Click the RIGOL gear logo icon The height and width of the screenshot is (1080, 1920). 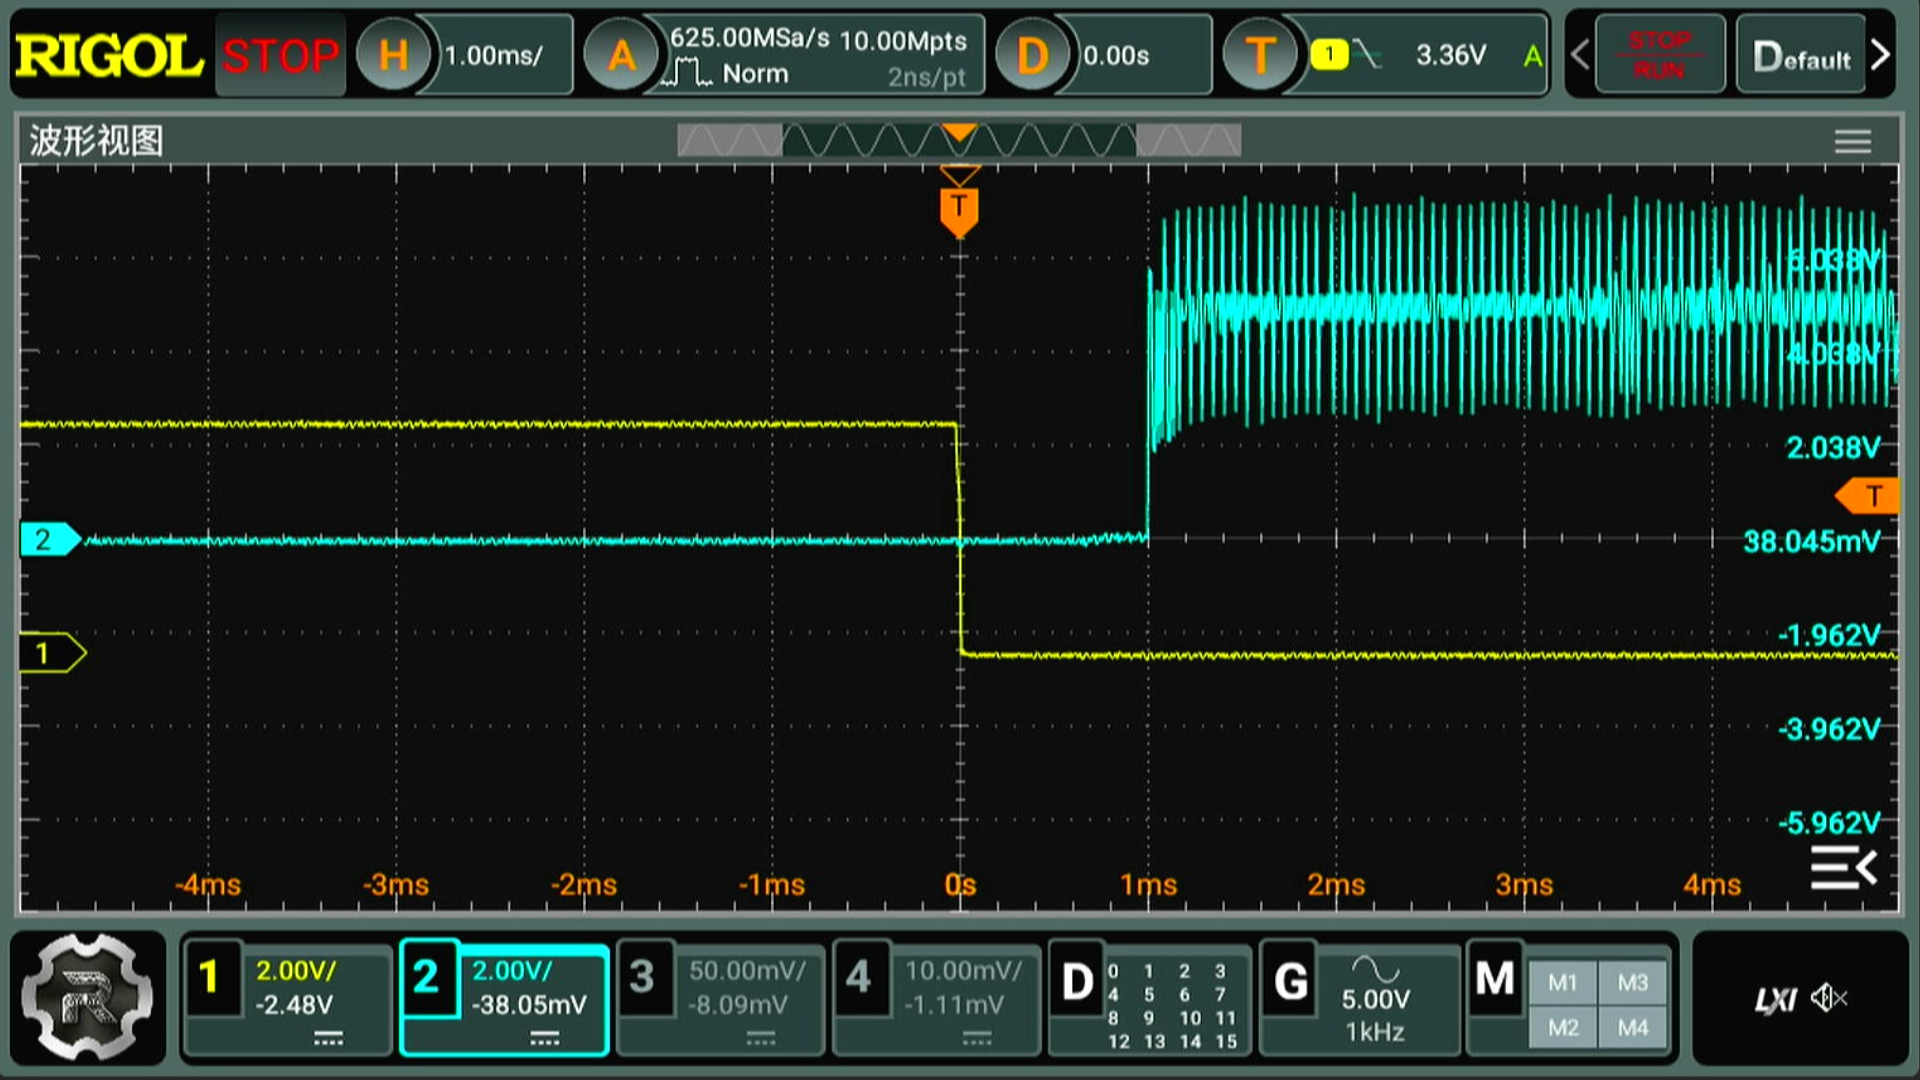88,997
